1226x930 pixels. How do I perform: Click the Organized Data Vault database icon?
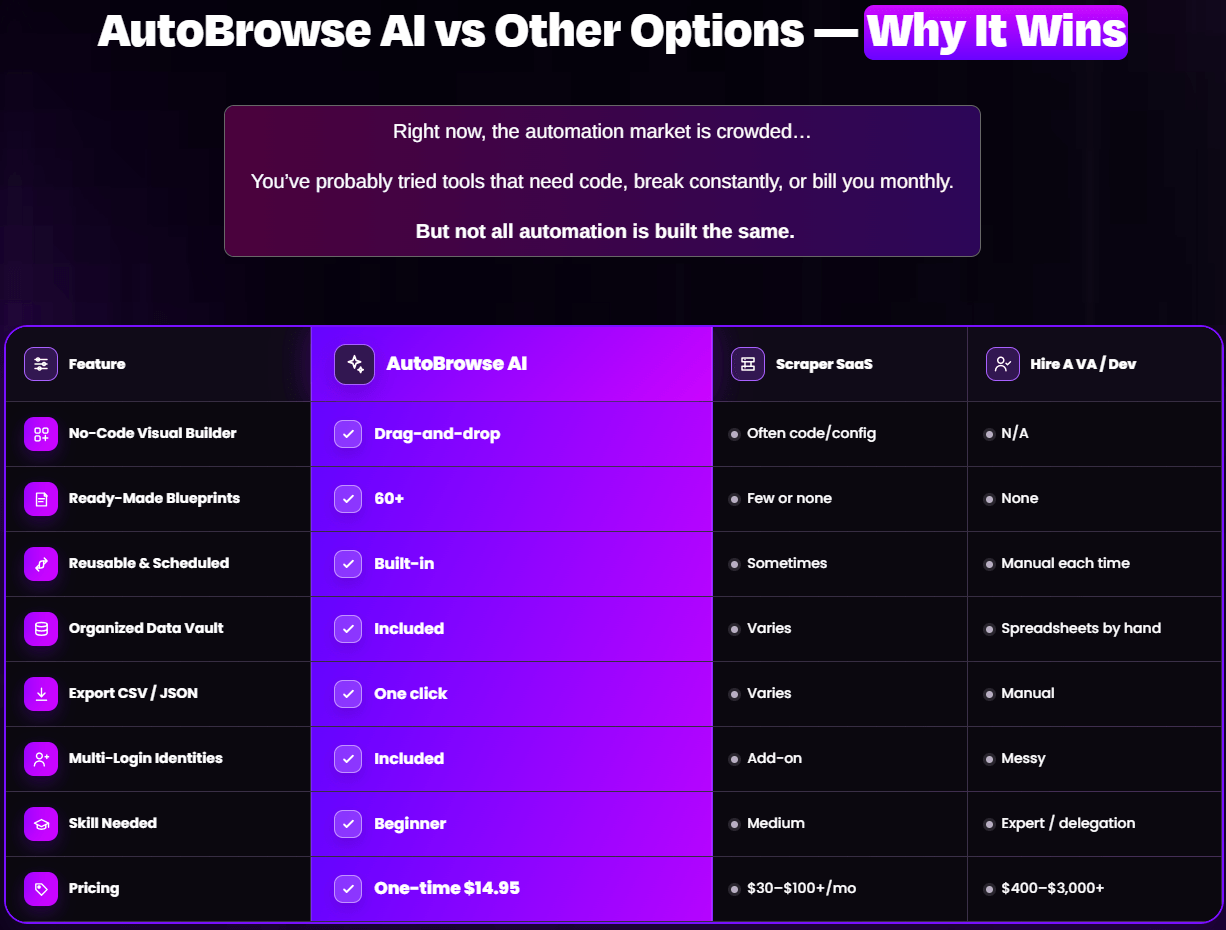[x=41, y=629]
